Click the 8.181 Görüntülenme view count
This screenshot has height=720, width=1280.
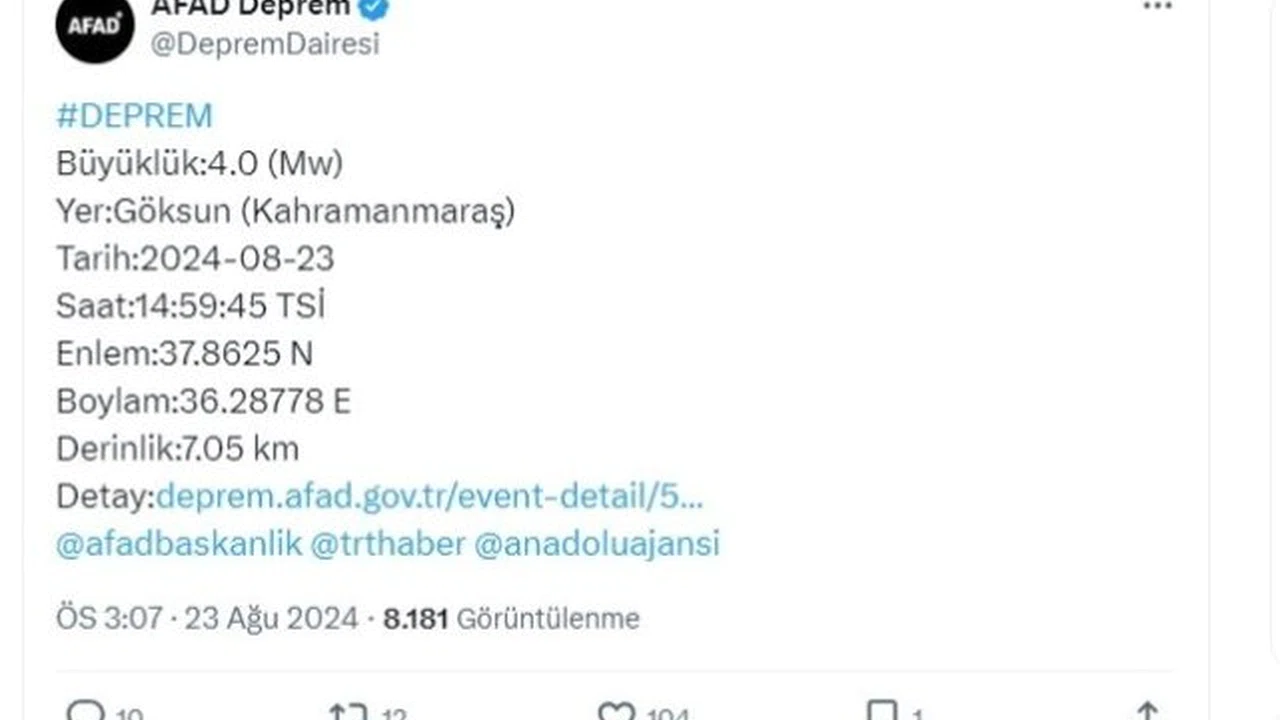click(511, 619)
